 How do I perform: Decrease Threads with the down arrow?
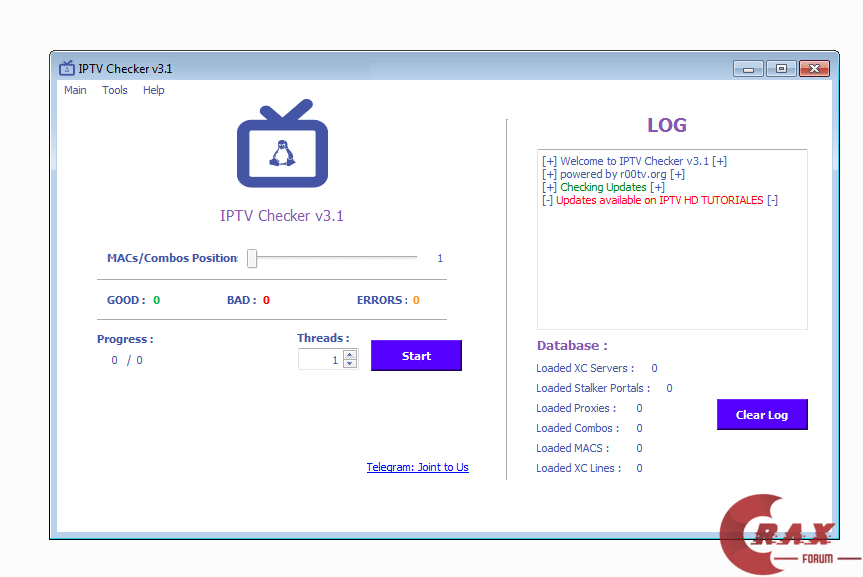pyautogui.click(x=349, y=363)
